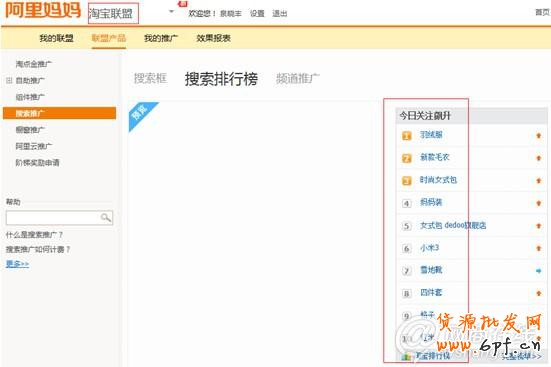The image size is (551, 367).
Task: Click the rank 2 badge beside 新款毛衣
Action: point(407,158)
